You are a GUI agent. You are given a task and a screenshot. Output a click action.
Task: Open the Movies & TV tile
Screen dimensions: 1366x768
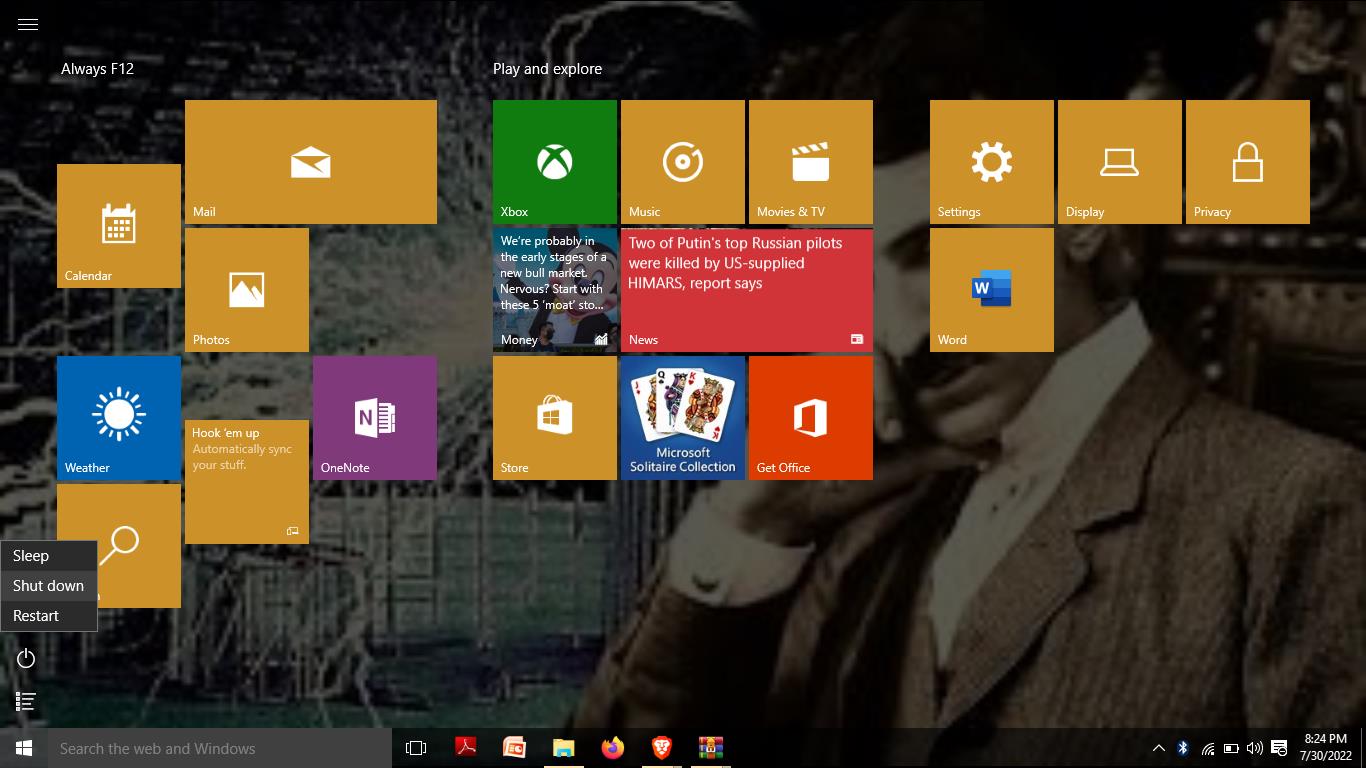coord(811,162)
